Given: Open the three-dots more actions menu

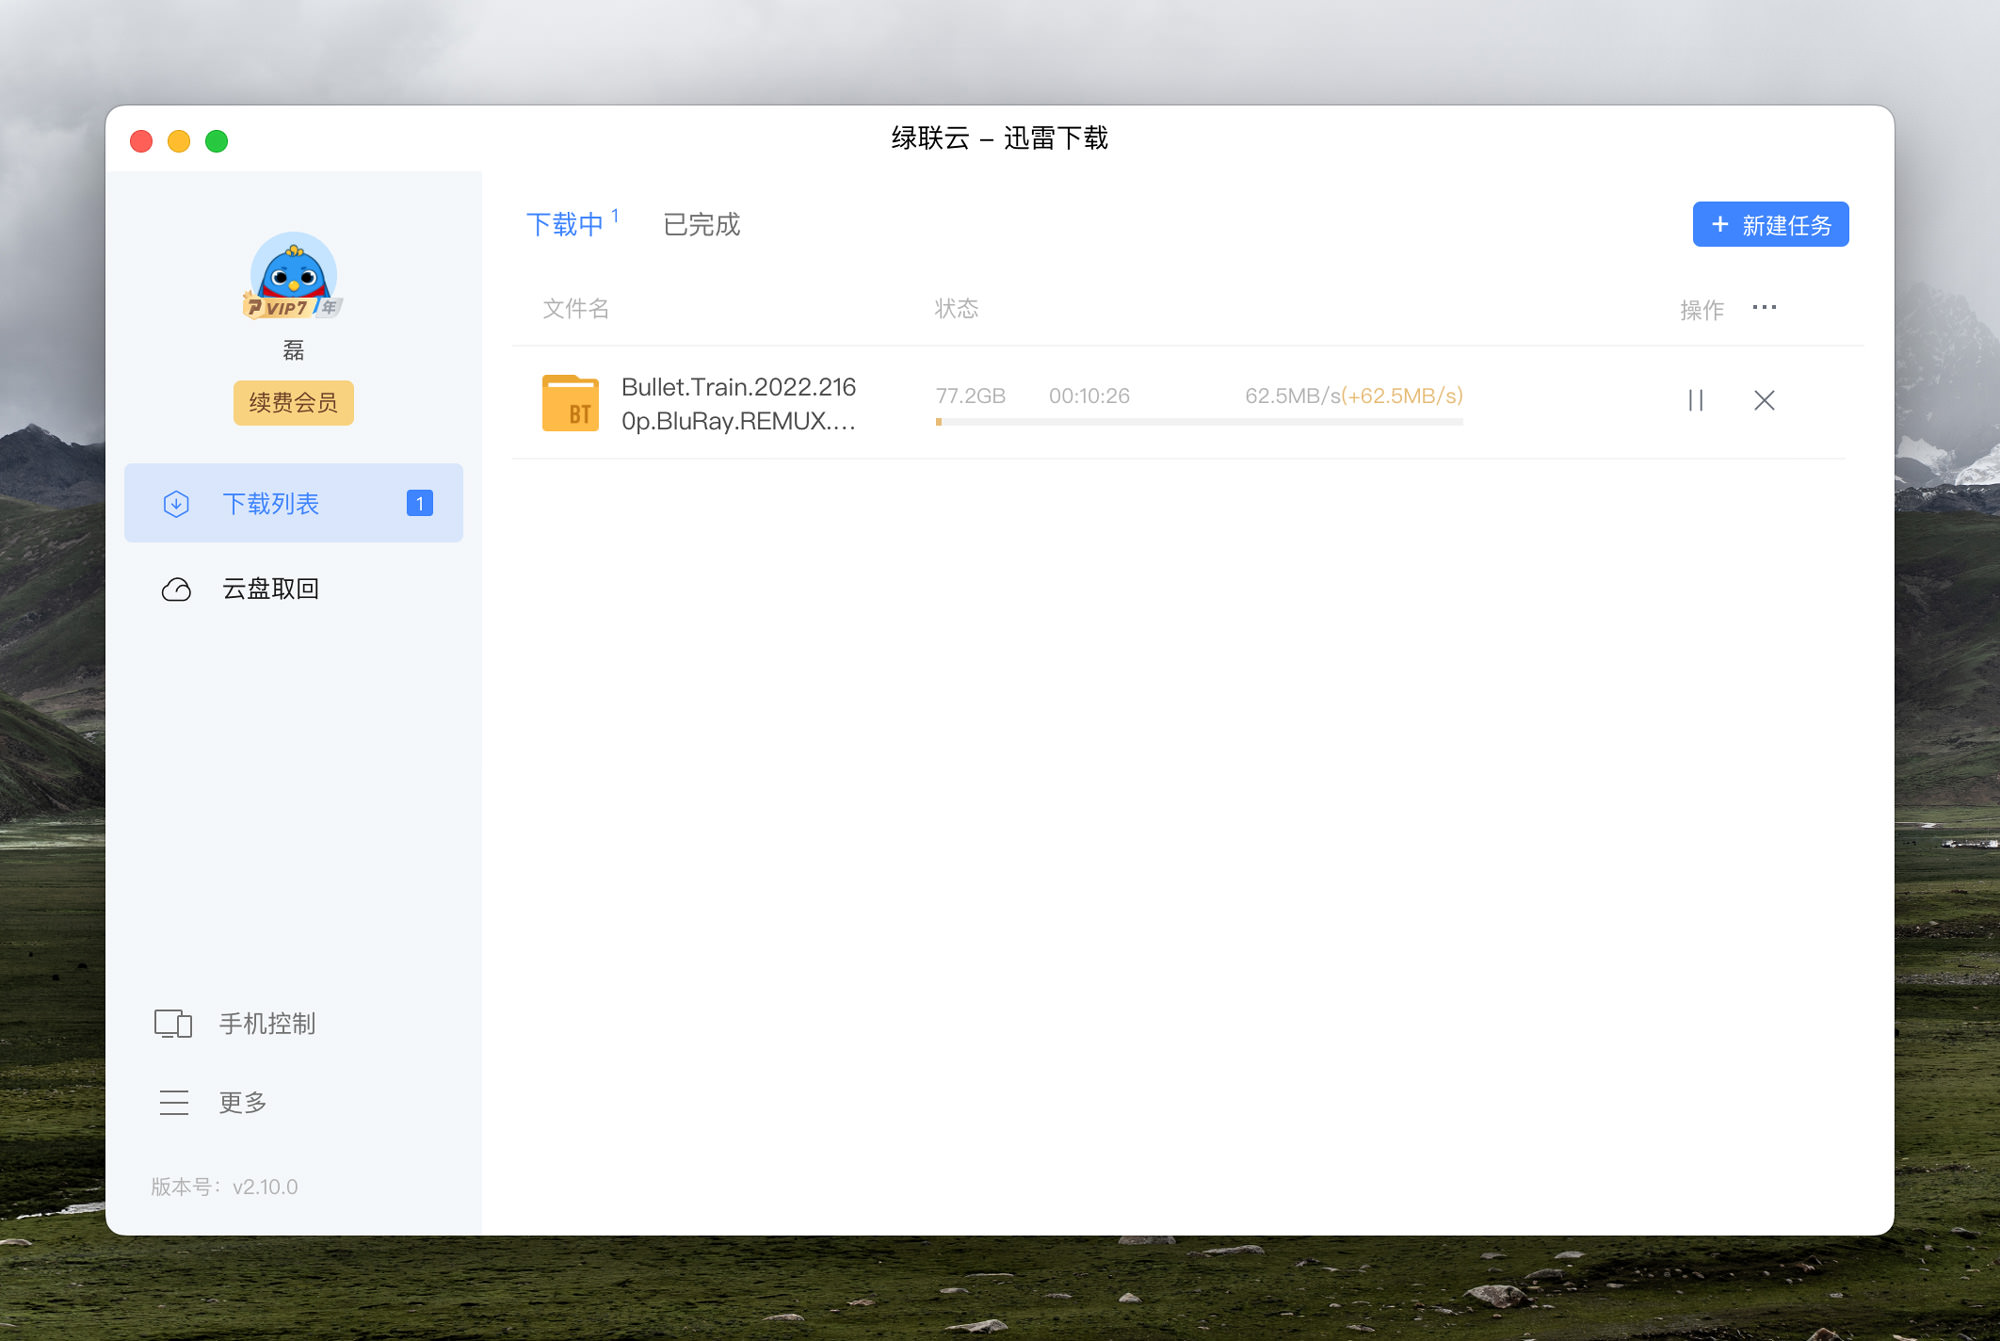Looking at the screenshot, I should click(x=1764, y=307).
